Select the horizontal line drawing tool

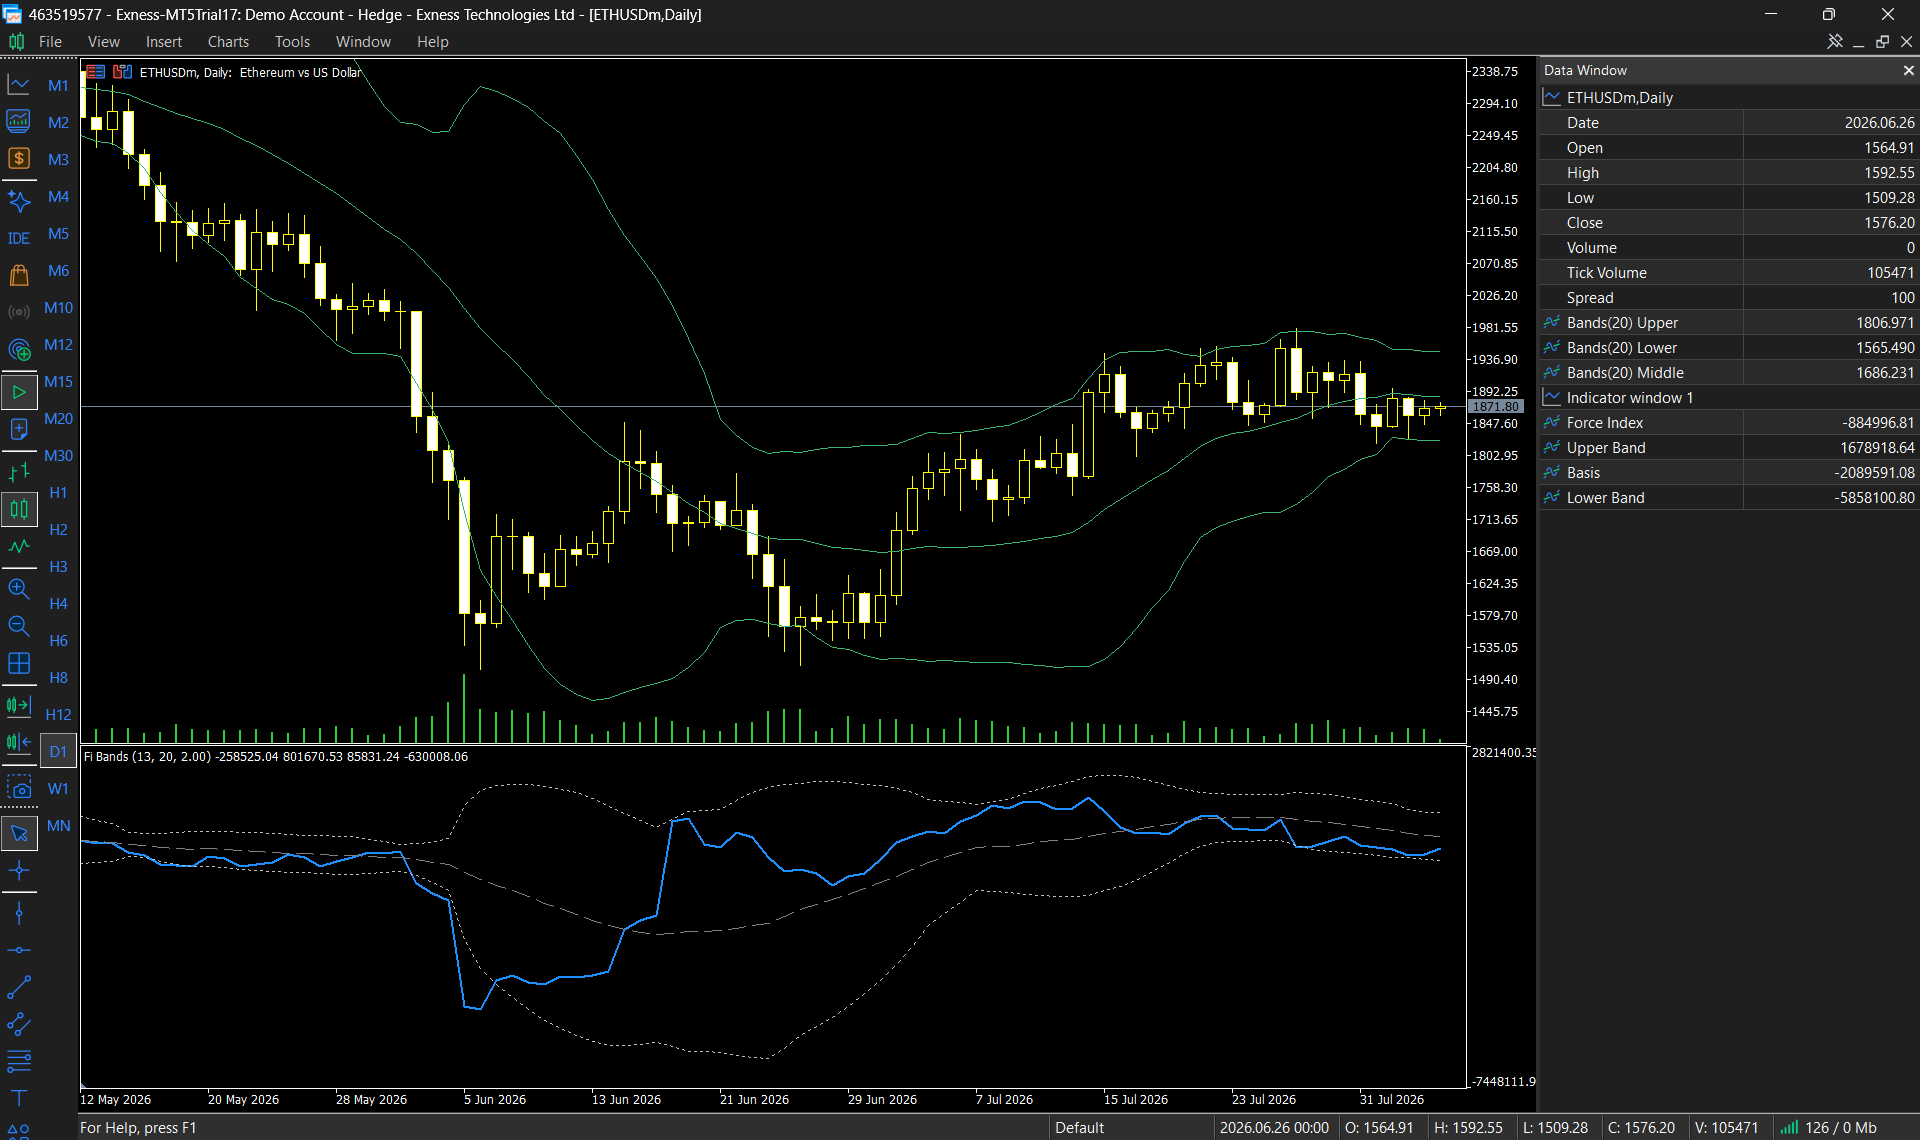click(19, 950)
